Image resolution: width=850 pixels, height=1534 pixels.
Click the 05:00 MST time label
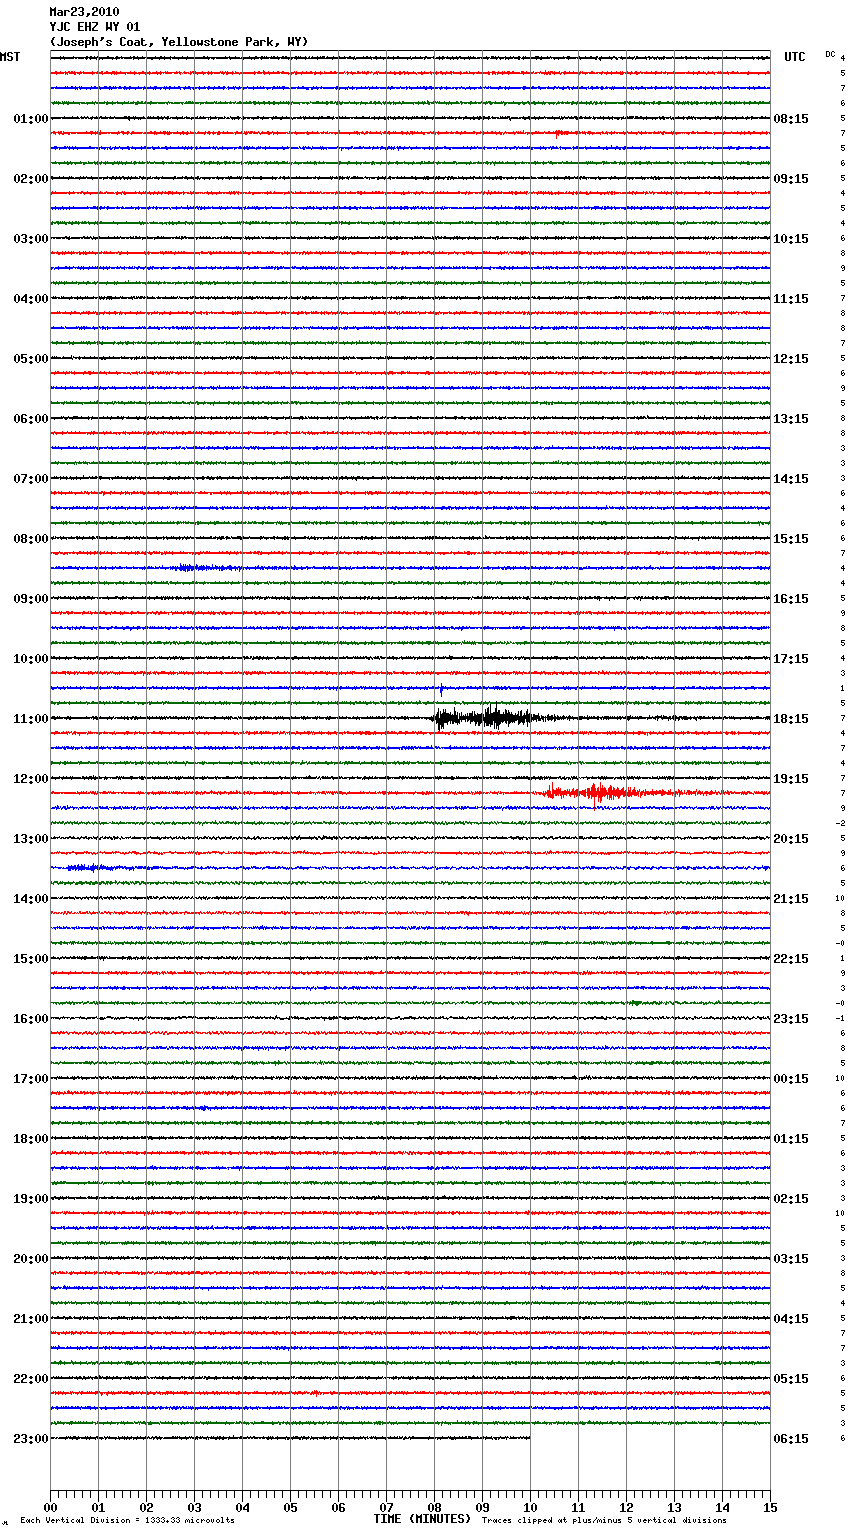(x=31, y=359)
